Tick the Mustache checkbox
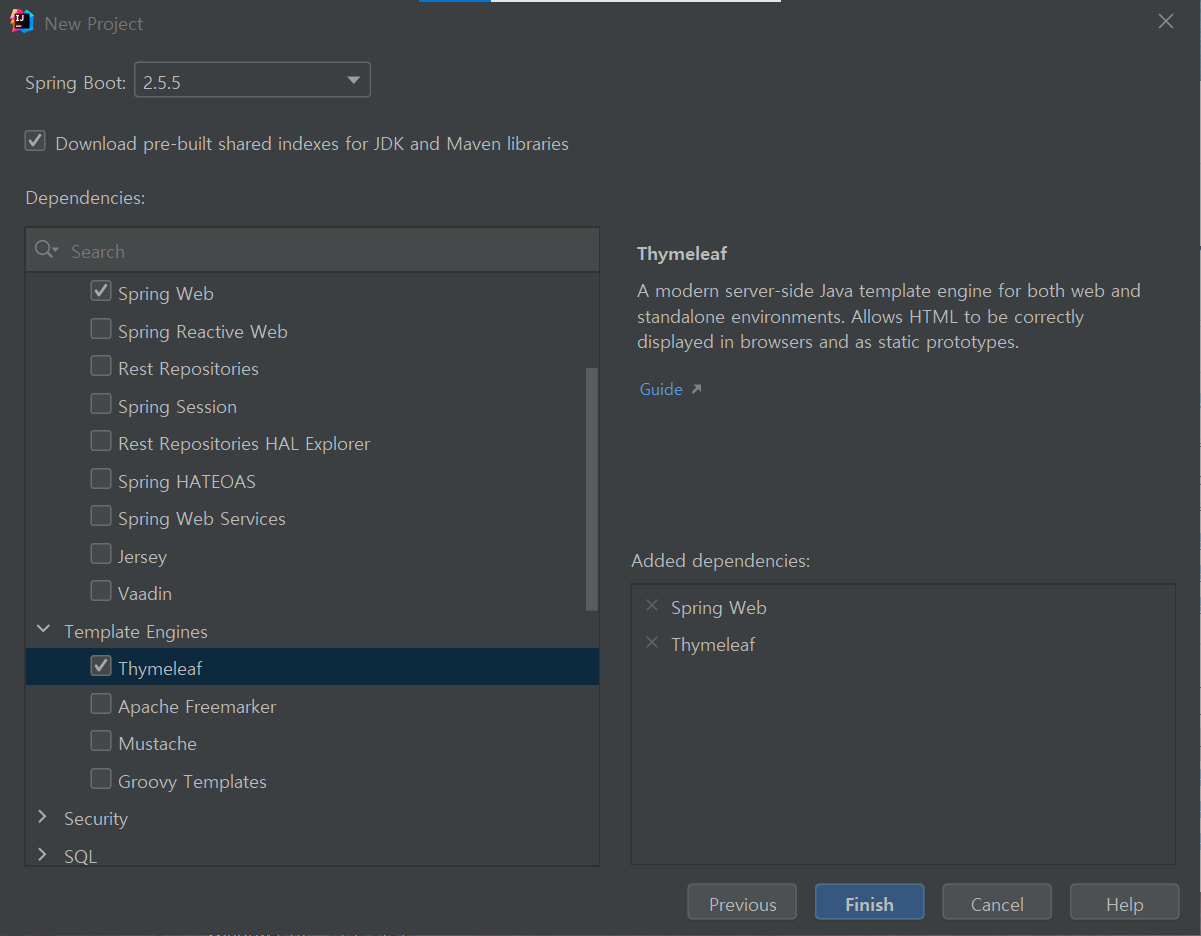Viewport: 1201px width, 936px height. click(101, 742)
